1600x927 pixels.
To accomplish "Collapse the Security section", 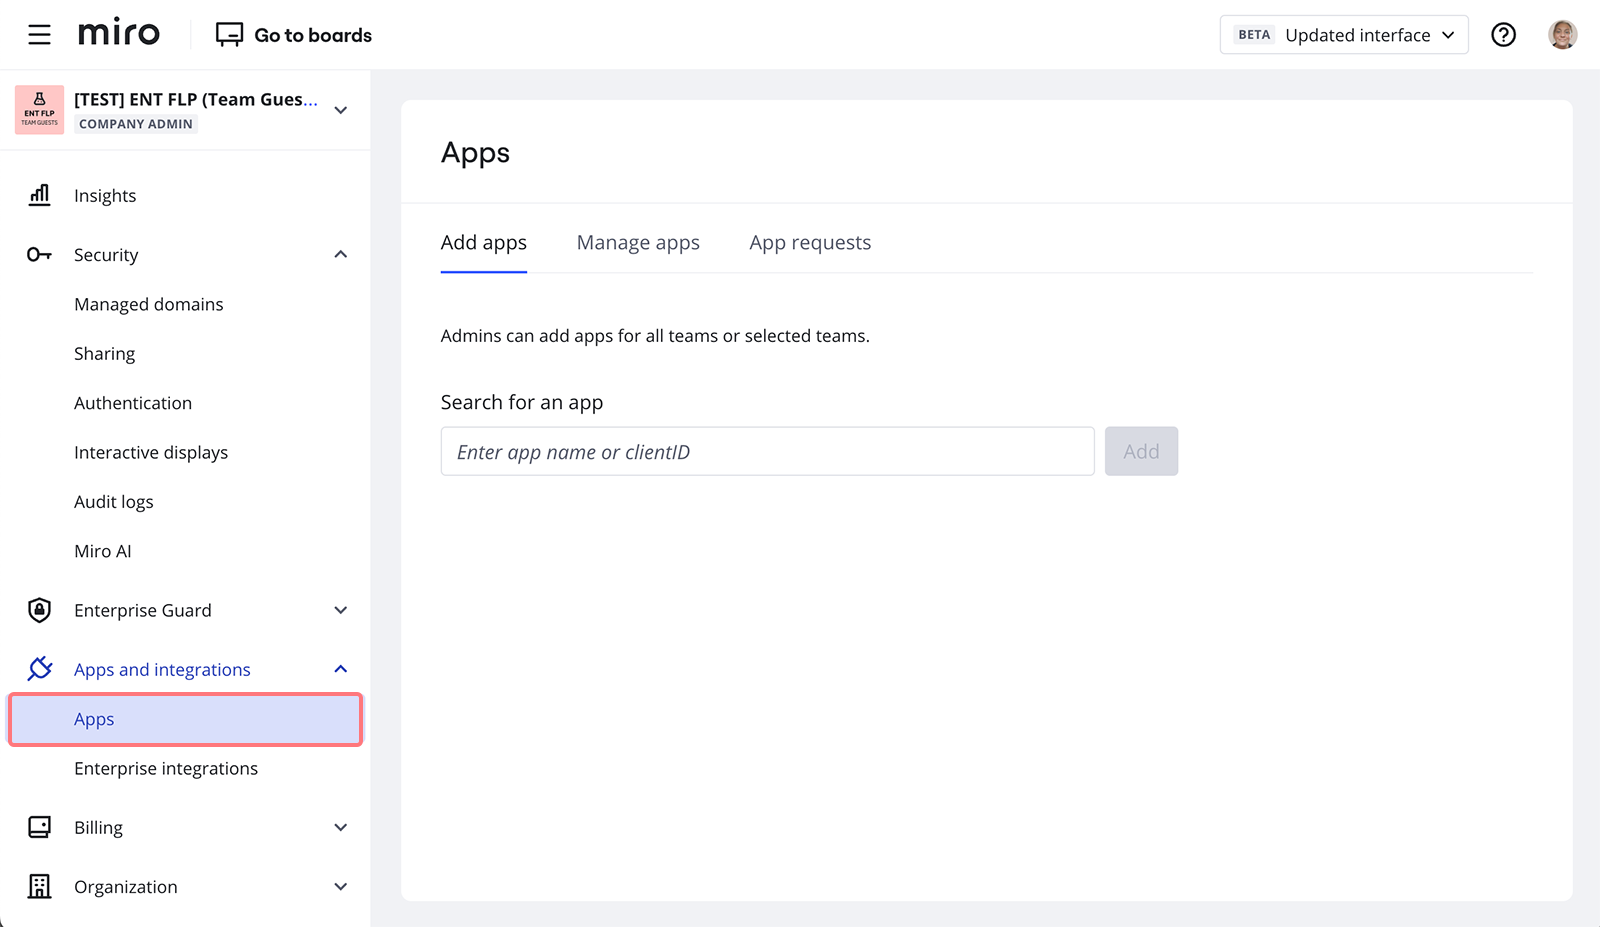I will (x=341, y=254).
